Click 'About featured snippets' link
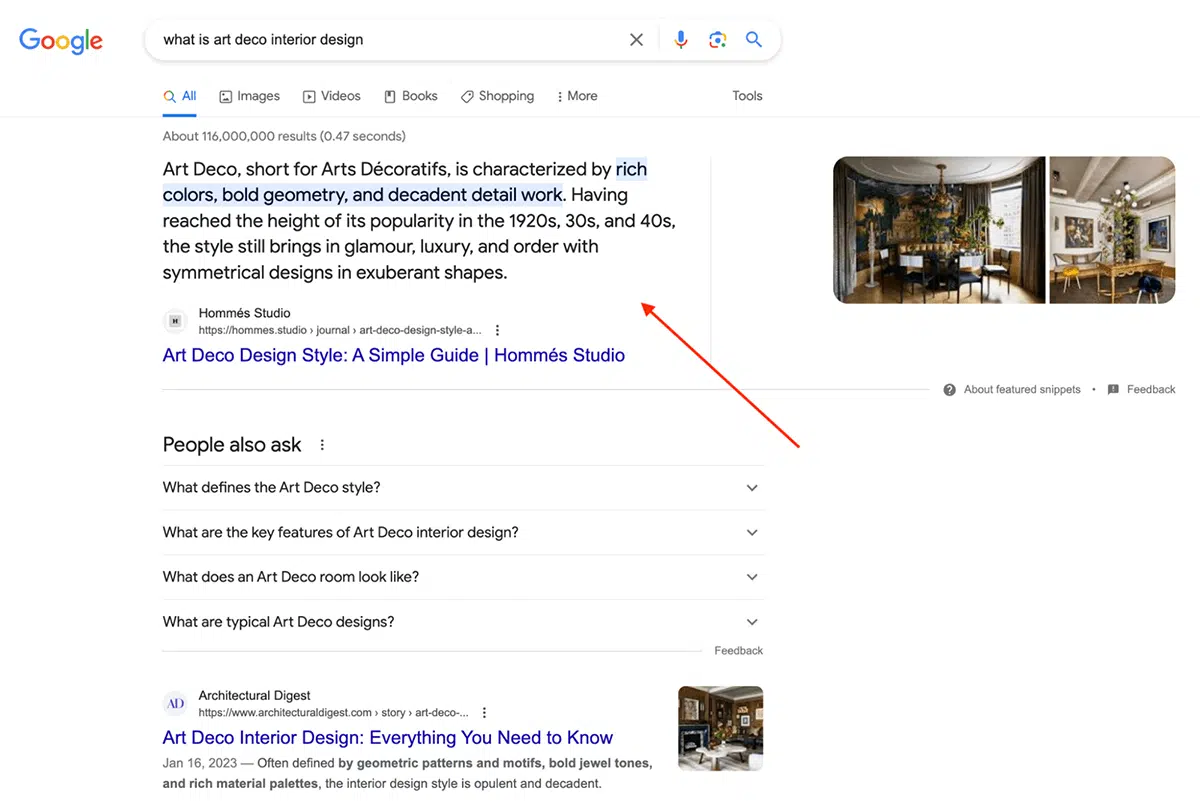 point(1022,390)
